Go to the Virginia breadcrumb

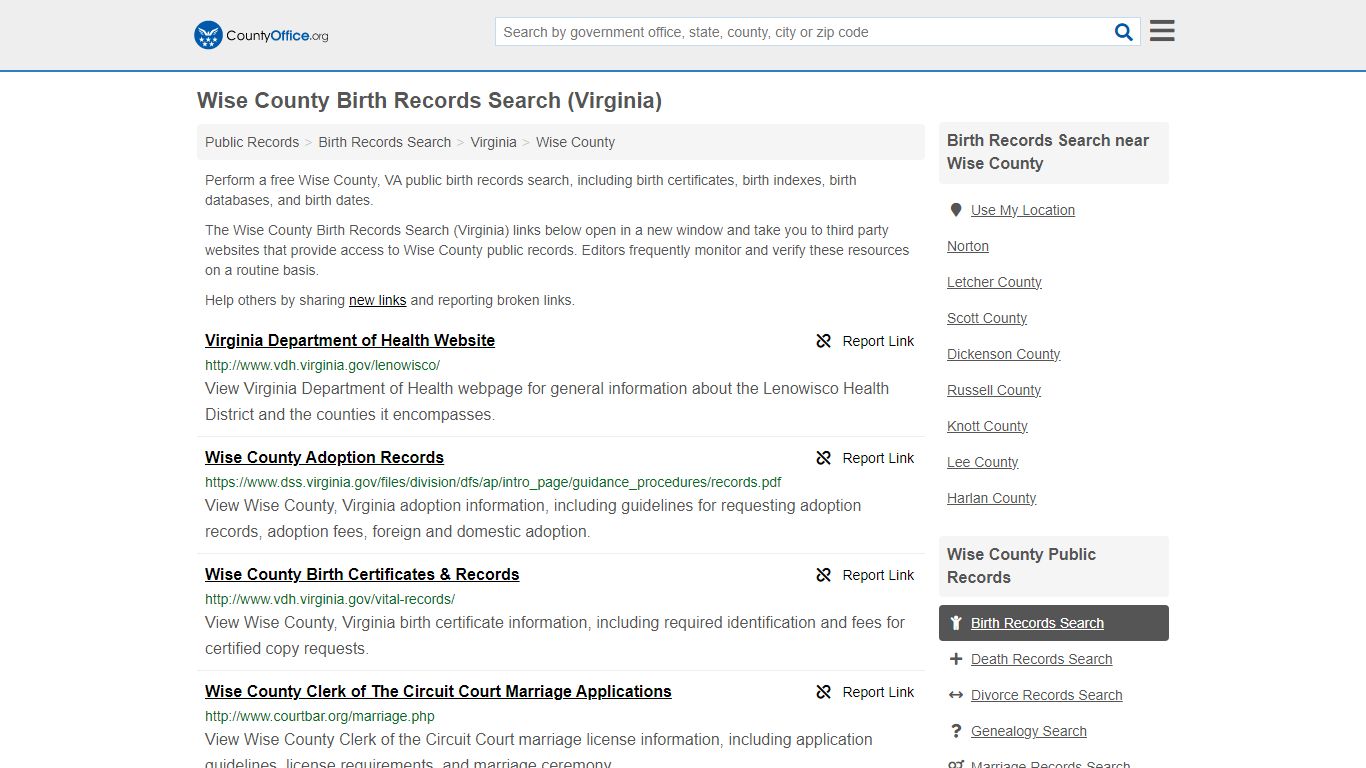pyautogui.click(x=494, y=142)
